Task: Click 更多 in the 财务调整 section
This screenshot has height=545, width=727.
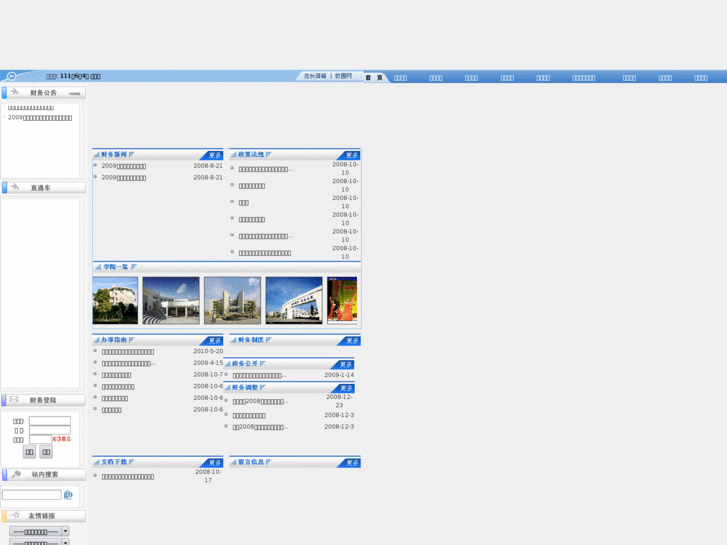Action: 346,388
